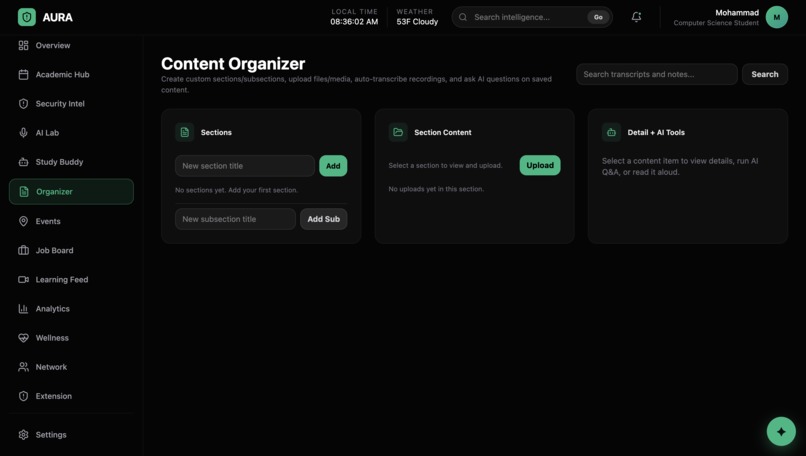
Task: Click the magnifier icon in Search intelligence
Action: click(x=463, y=17)
